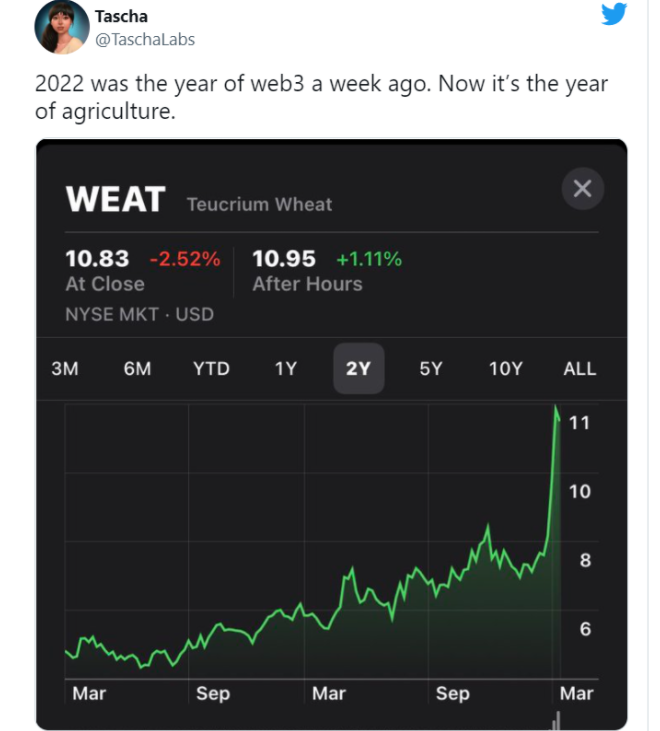The height and width of the screenshot is (731, 660).
Task: Open Tascha's profile avatar
Action: tap(62, 28)
